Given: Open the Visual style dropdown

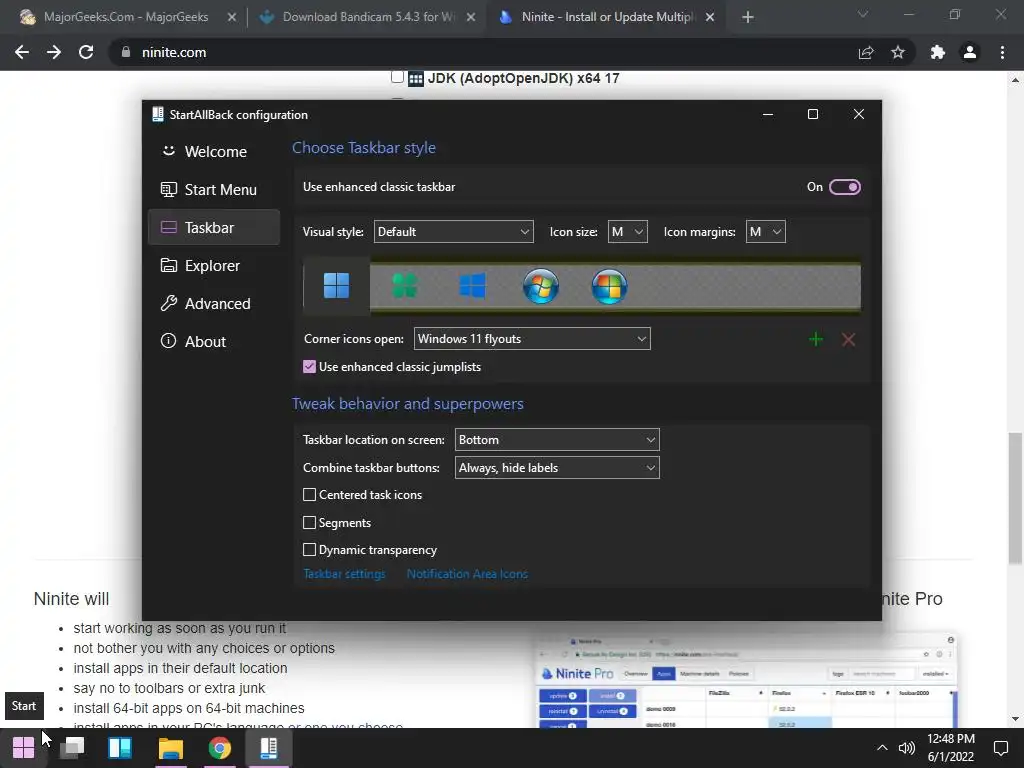Looking at the screenshot, I should [x=453, y=232].
